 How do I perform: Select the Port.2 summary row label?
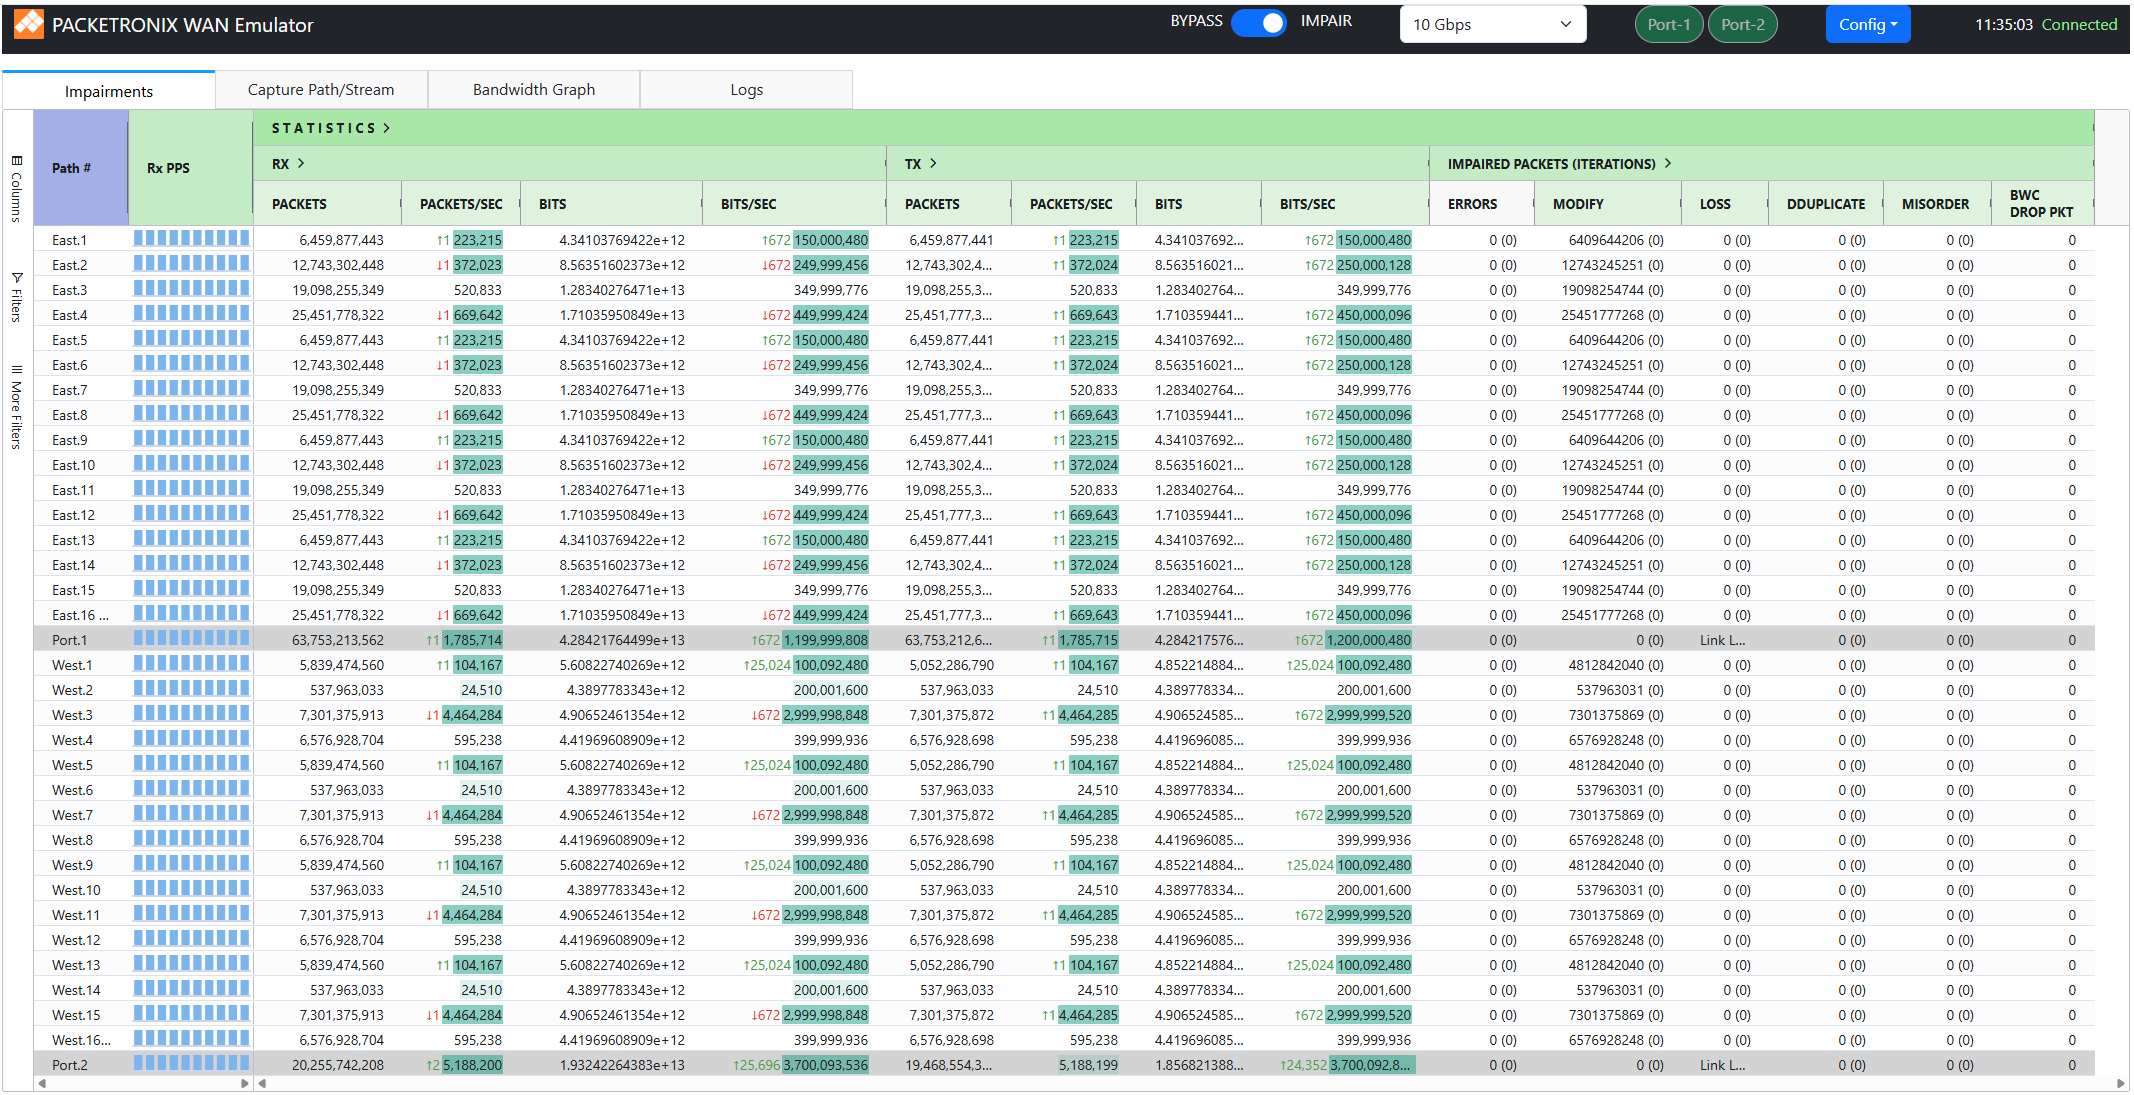pyautogui.click(x=70, y=1065)
